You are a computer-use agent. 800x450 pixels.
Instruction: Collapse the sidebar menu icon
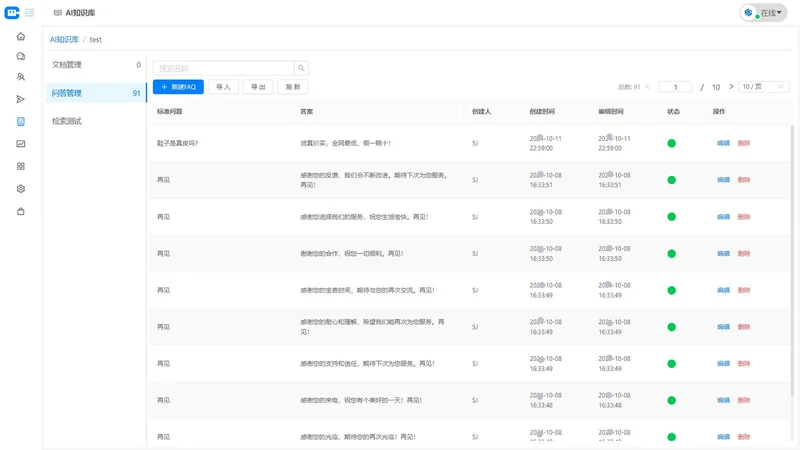30,13
